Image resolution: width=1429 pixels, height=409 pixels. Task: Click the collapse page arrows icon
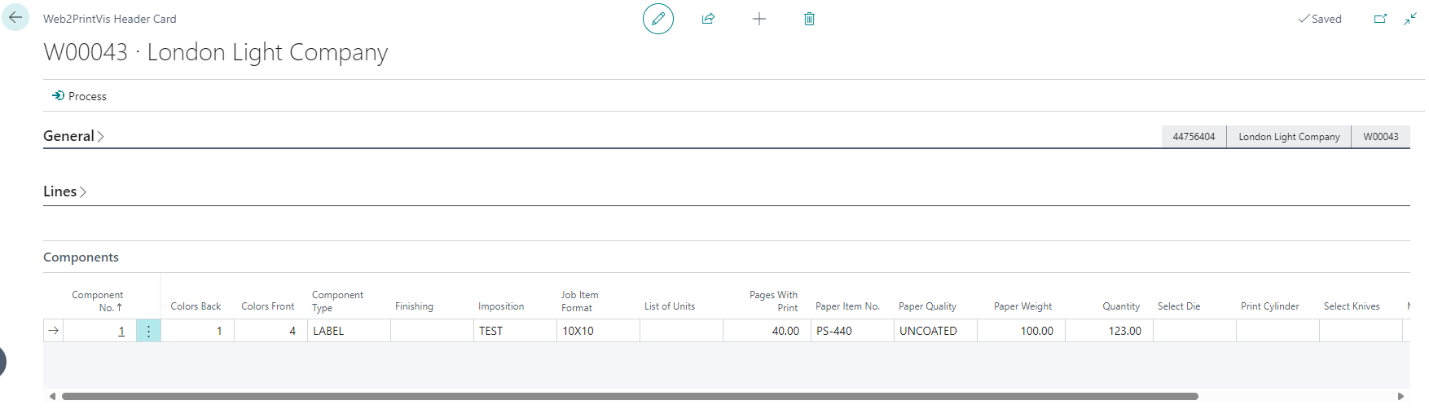coord(1411,19)
